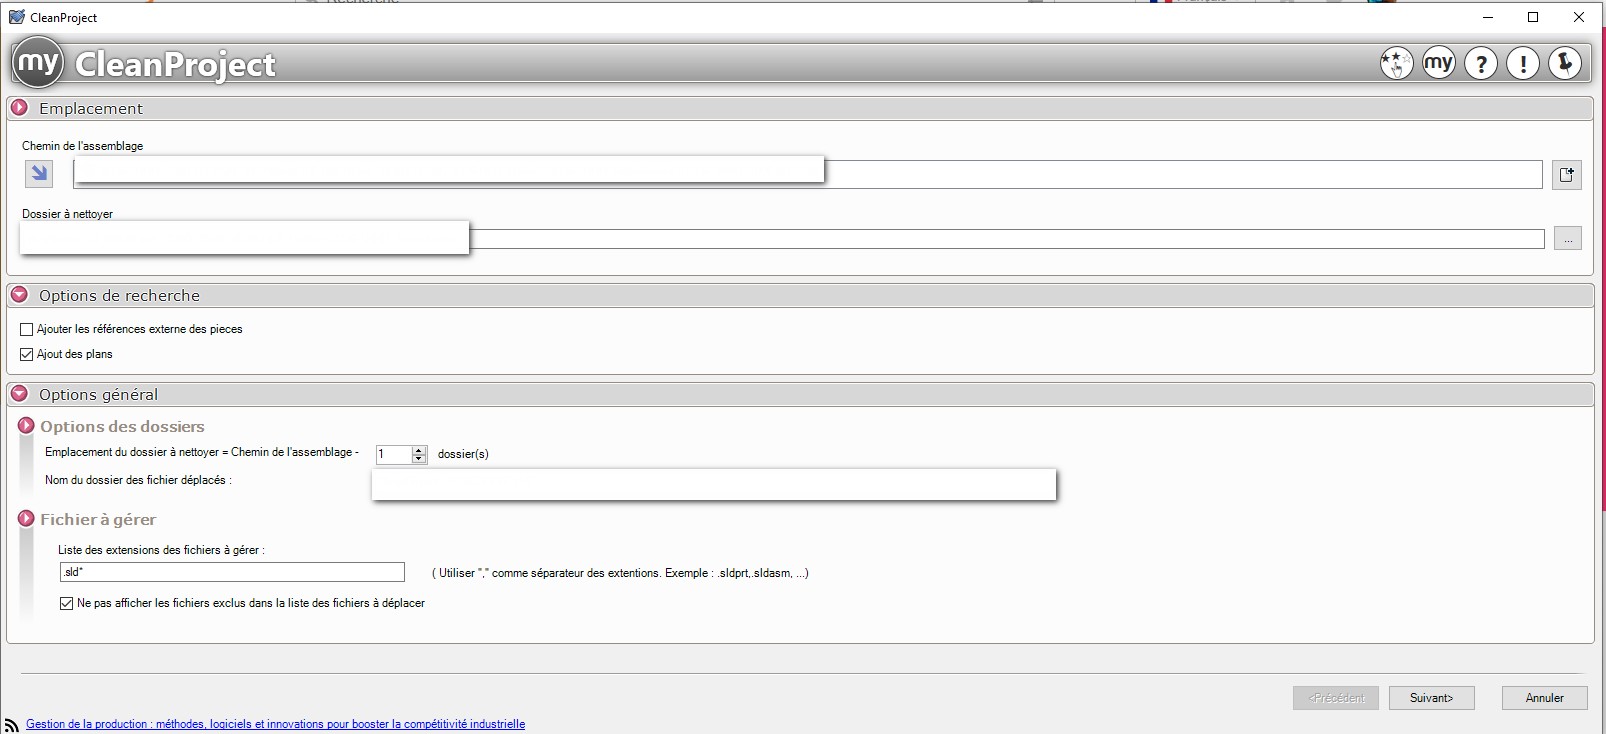Click the 'Liste des extensions des fichiers à gérer' label
This screenshot has width=1606, height=734.
click(x=161, y=550)
